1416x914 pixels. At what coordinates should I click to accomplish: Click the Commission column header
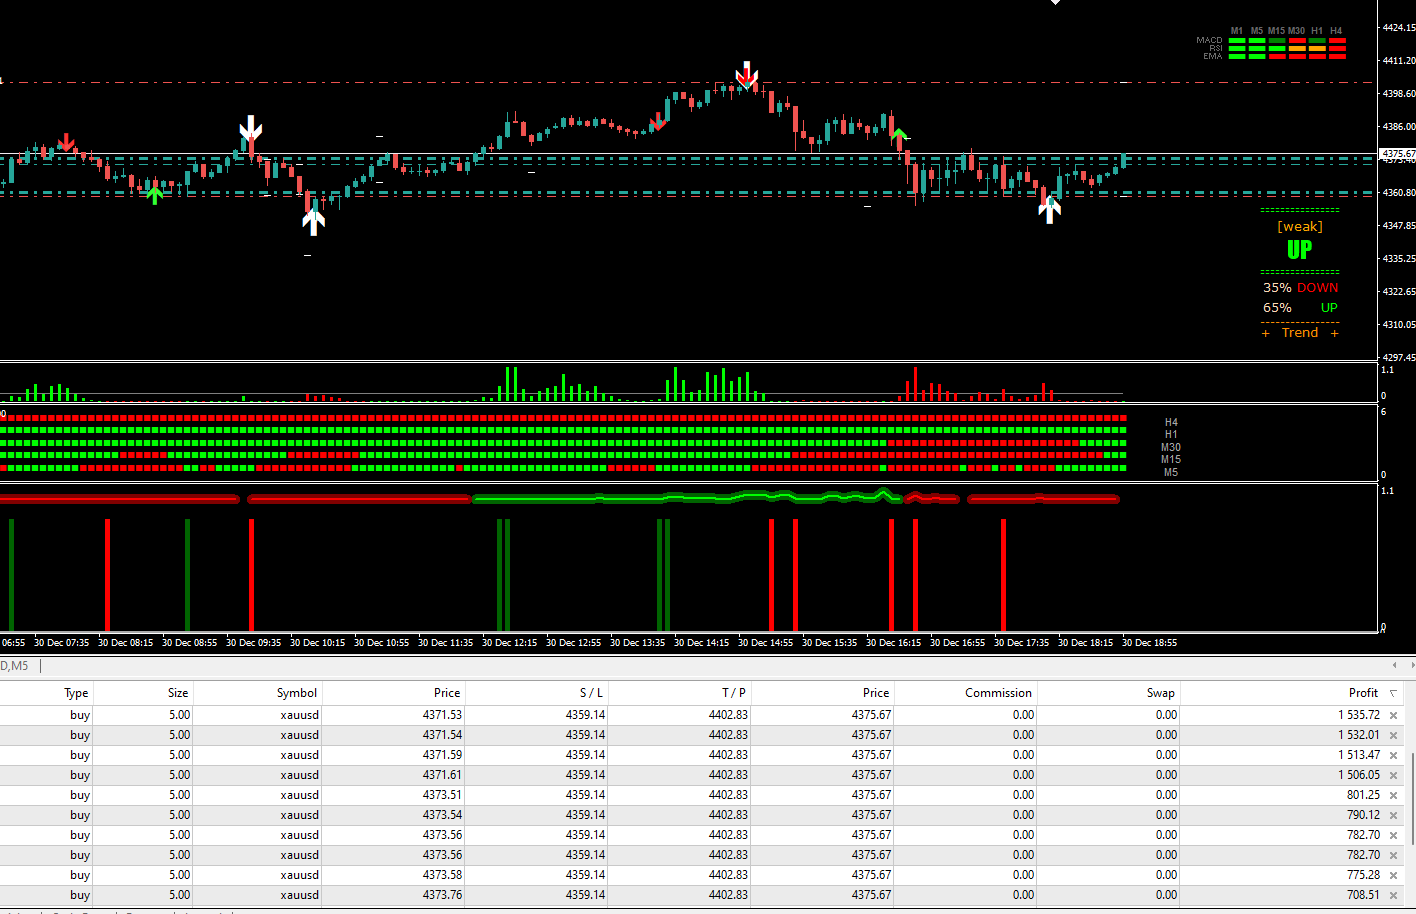(x=997, y=693)
